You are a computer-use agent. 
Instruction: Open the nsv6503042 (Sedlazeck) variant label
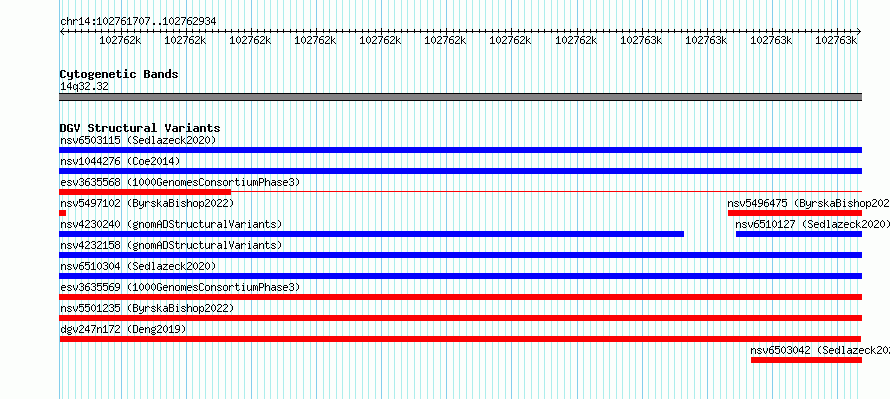click(x=820, y=350)
